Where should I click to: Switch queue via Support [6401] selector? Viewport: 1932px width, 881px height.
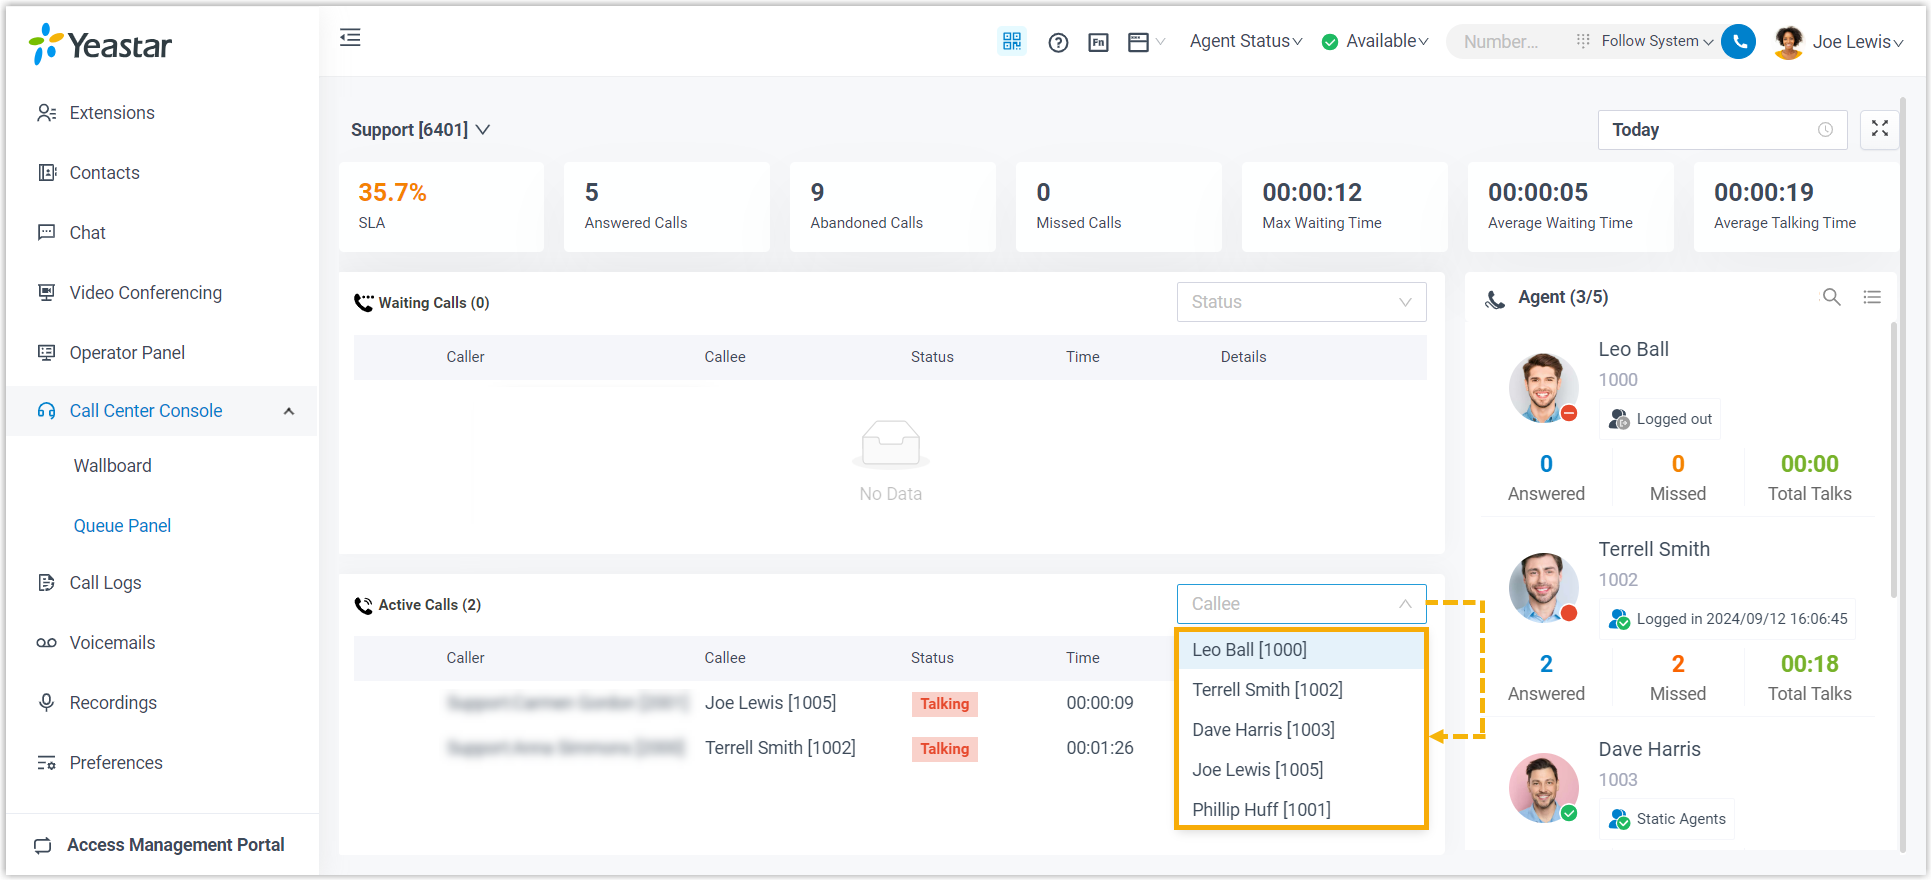pos(420,130)
